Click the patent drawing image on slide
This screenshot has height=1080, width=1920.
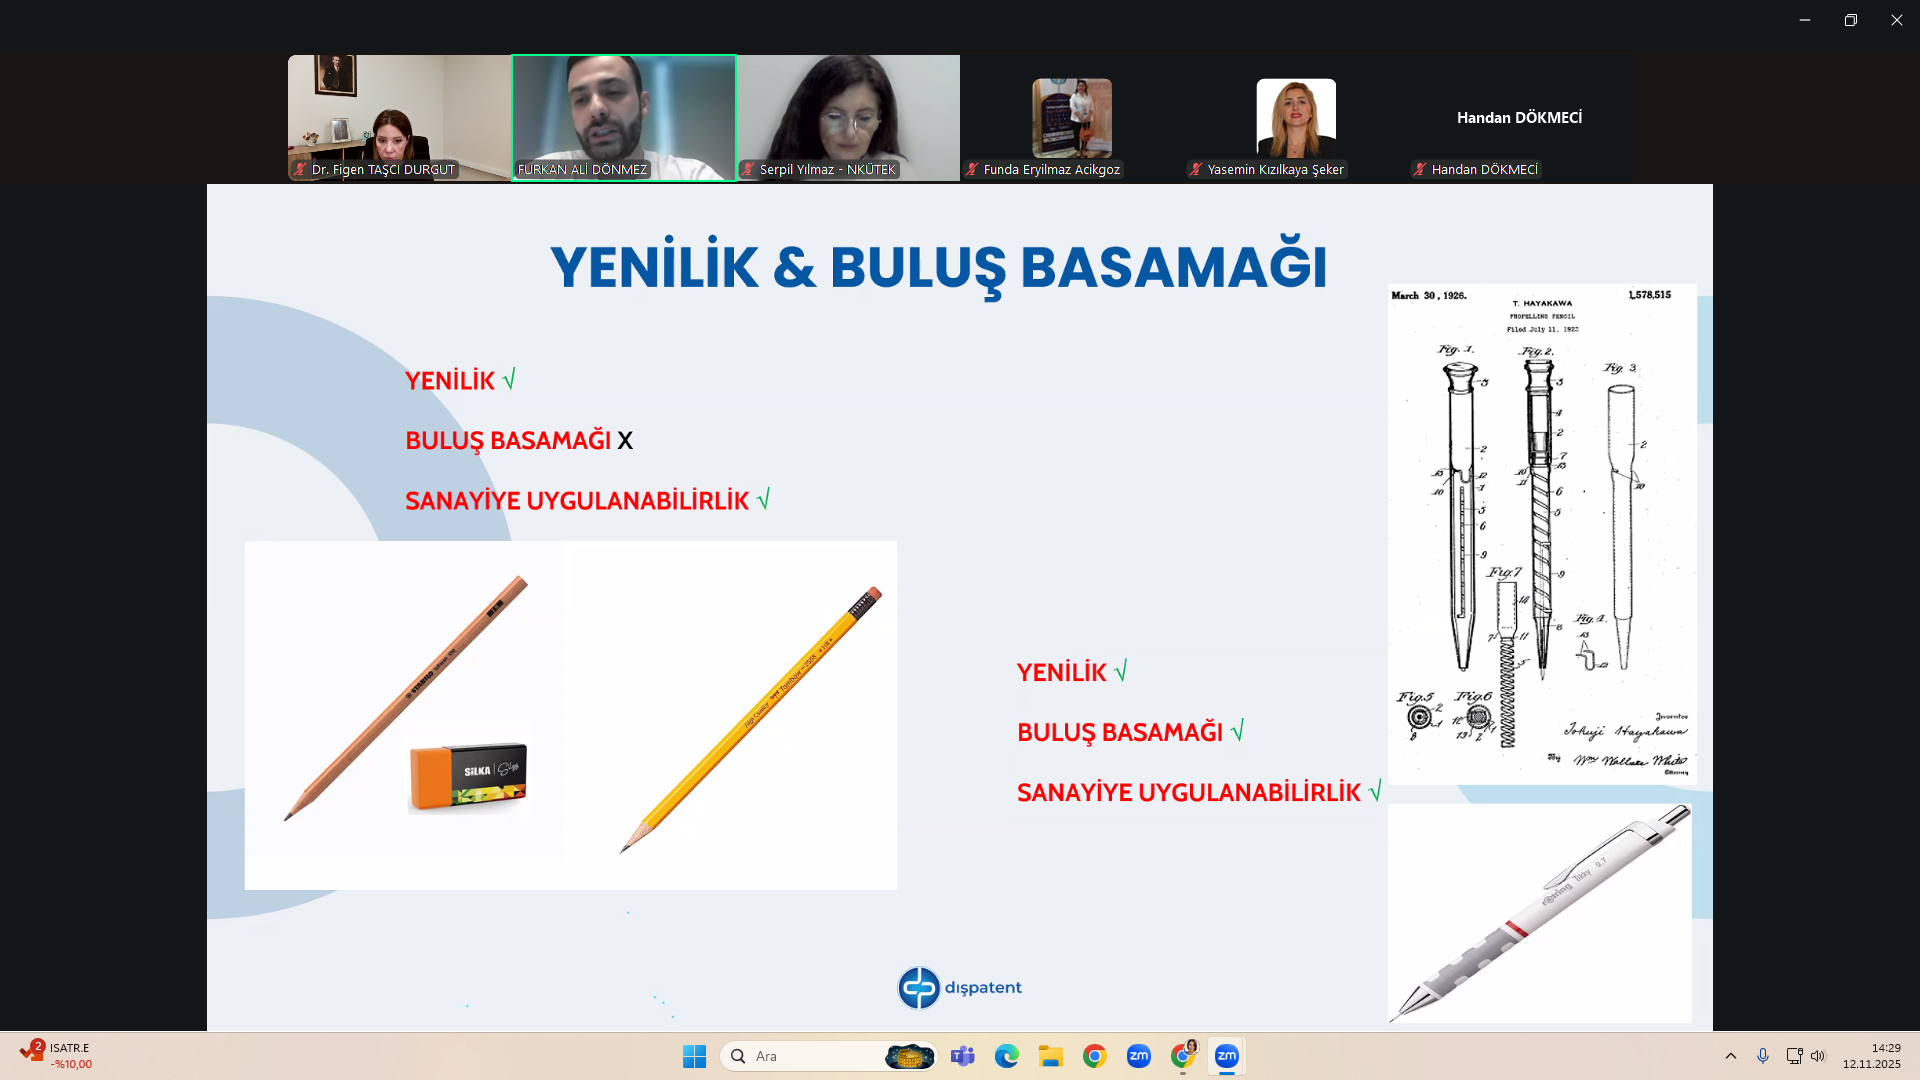(x=1541, y=533)
